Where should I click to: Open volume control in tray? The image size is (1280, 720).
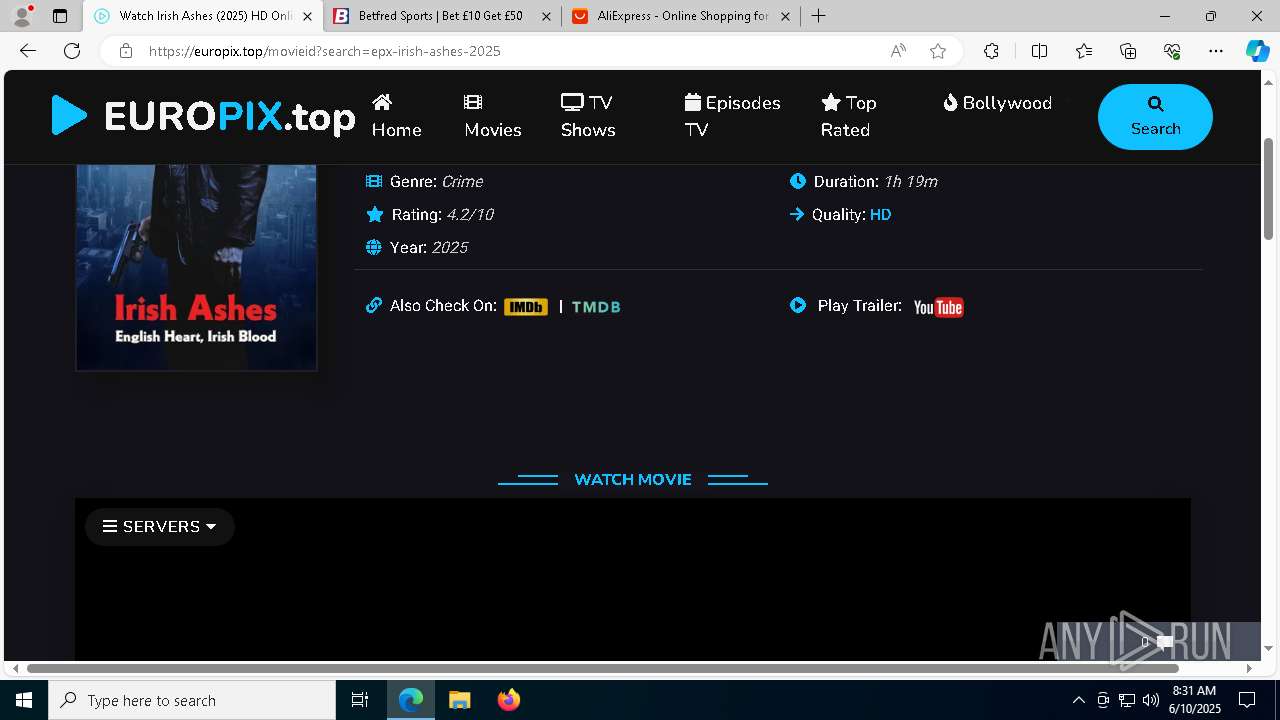1150,700
